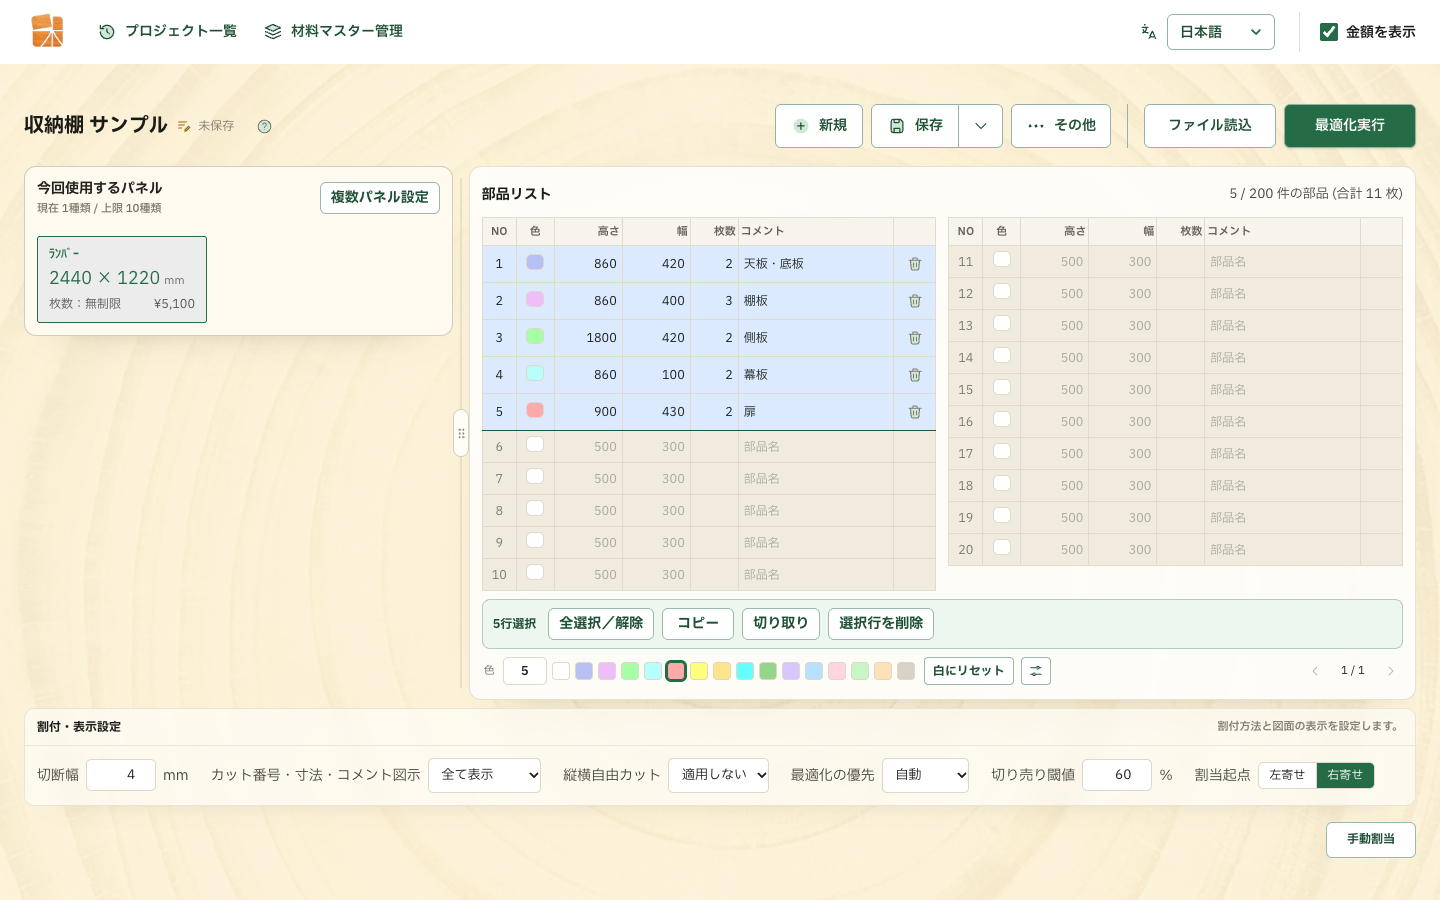Click 選択行を削除 button

pos(881,624)
